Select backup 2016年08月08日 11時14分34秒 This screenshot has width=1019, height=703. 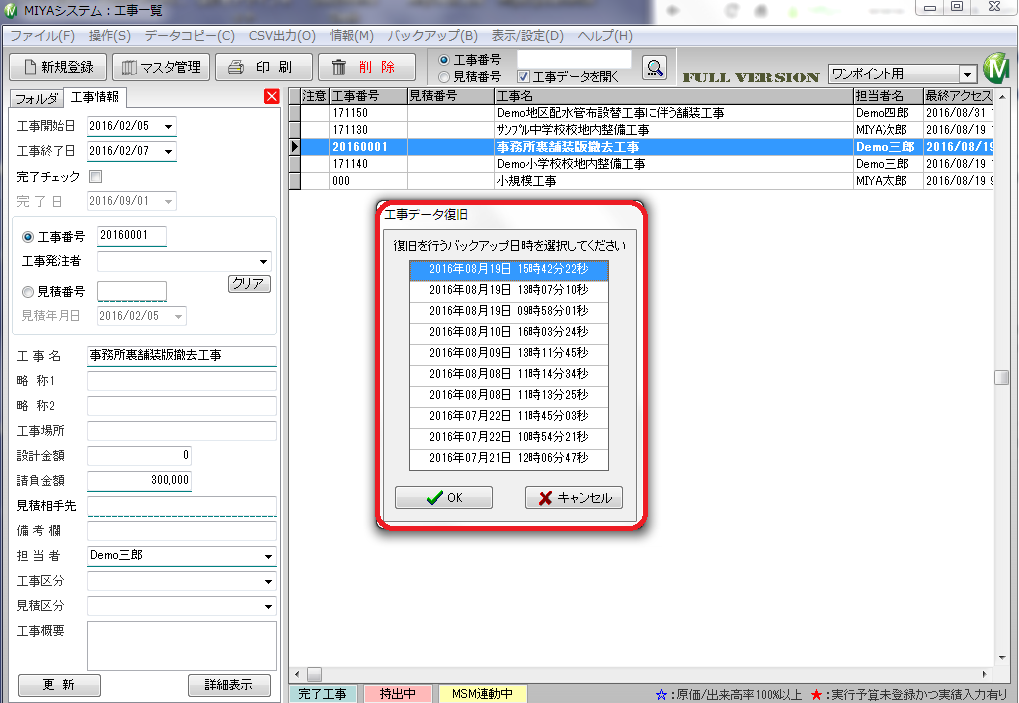[509, 374]
